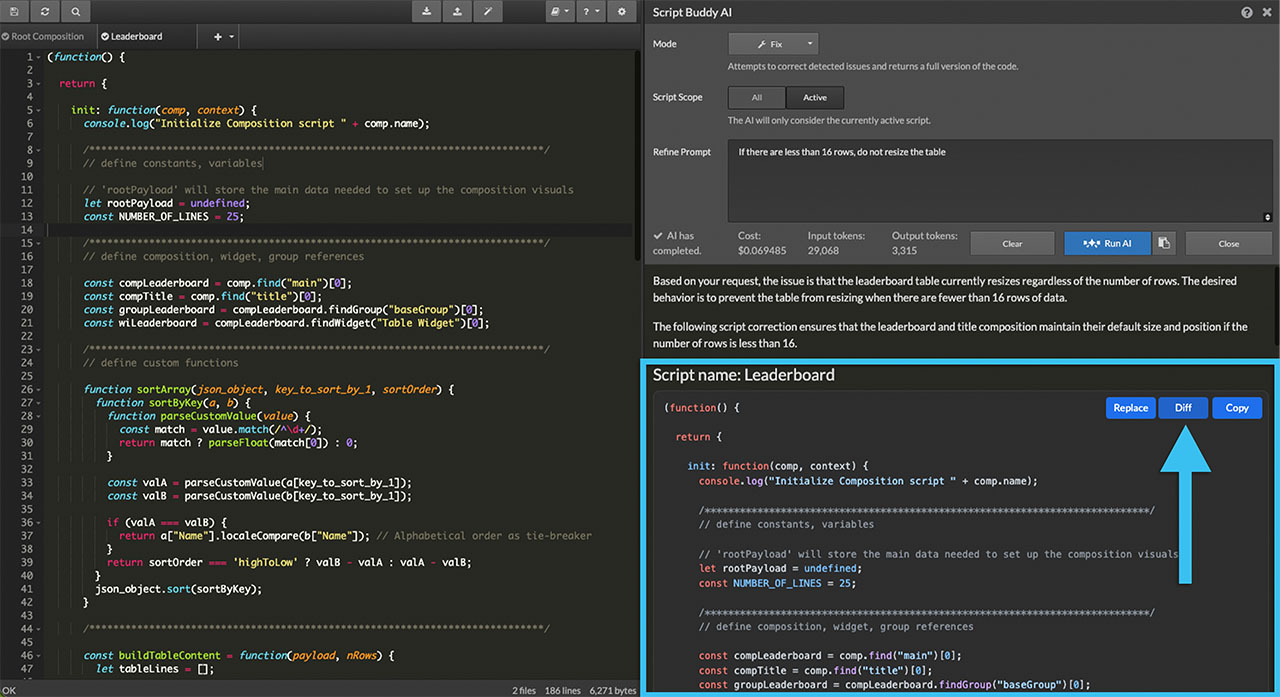Click the '3,315' output tokens value
This screenshot has height=697, width=1280.
[906, 250]
